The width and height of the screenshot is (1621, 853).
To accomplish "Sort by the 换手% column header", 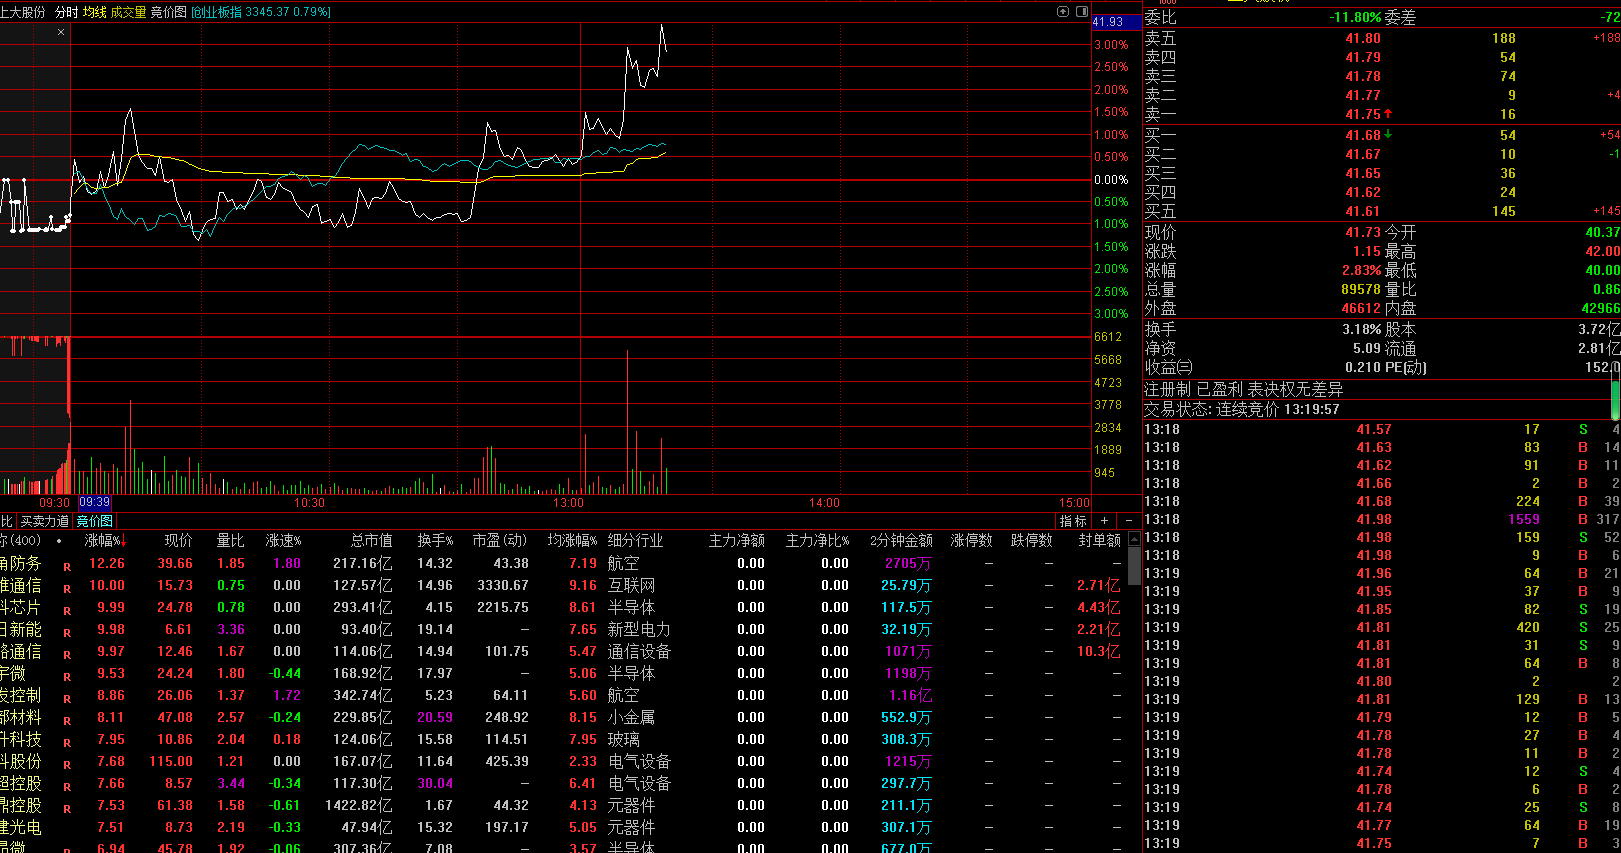I will tap(435, 540).
